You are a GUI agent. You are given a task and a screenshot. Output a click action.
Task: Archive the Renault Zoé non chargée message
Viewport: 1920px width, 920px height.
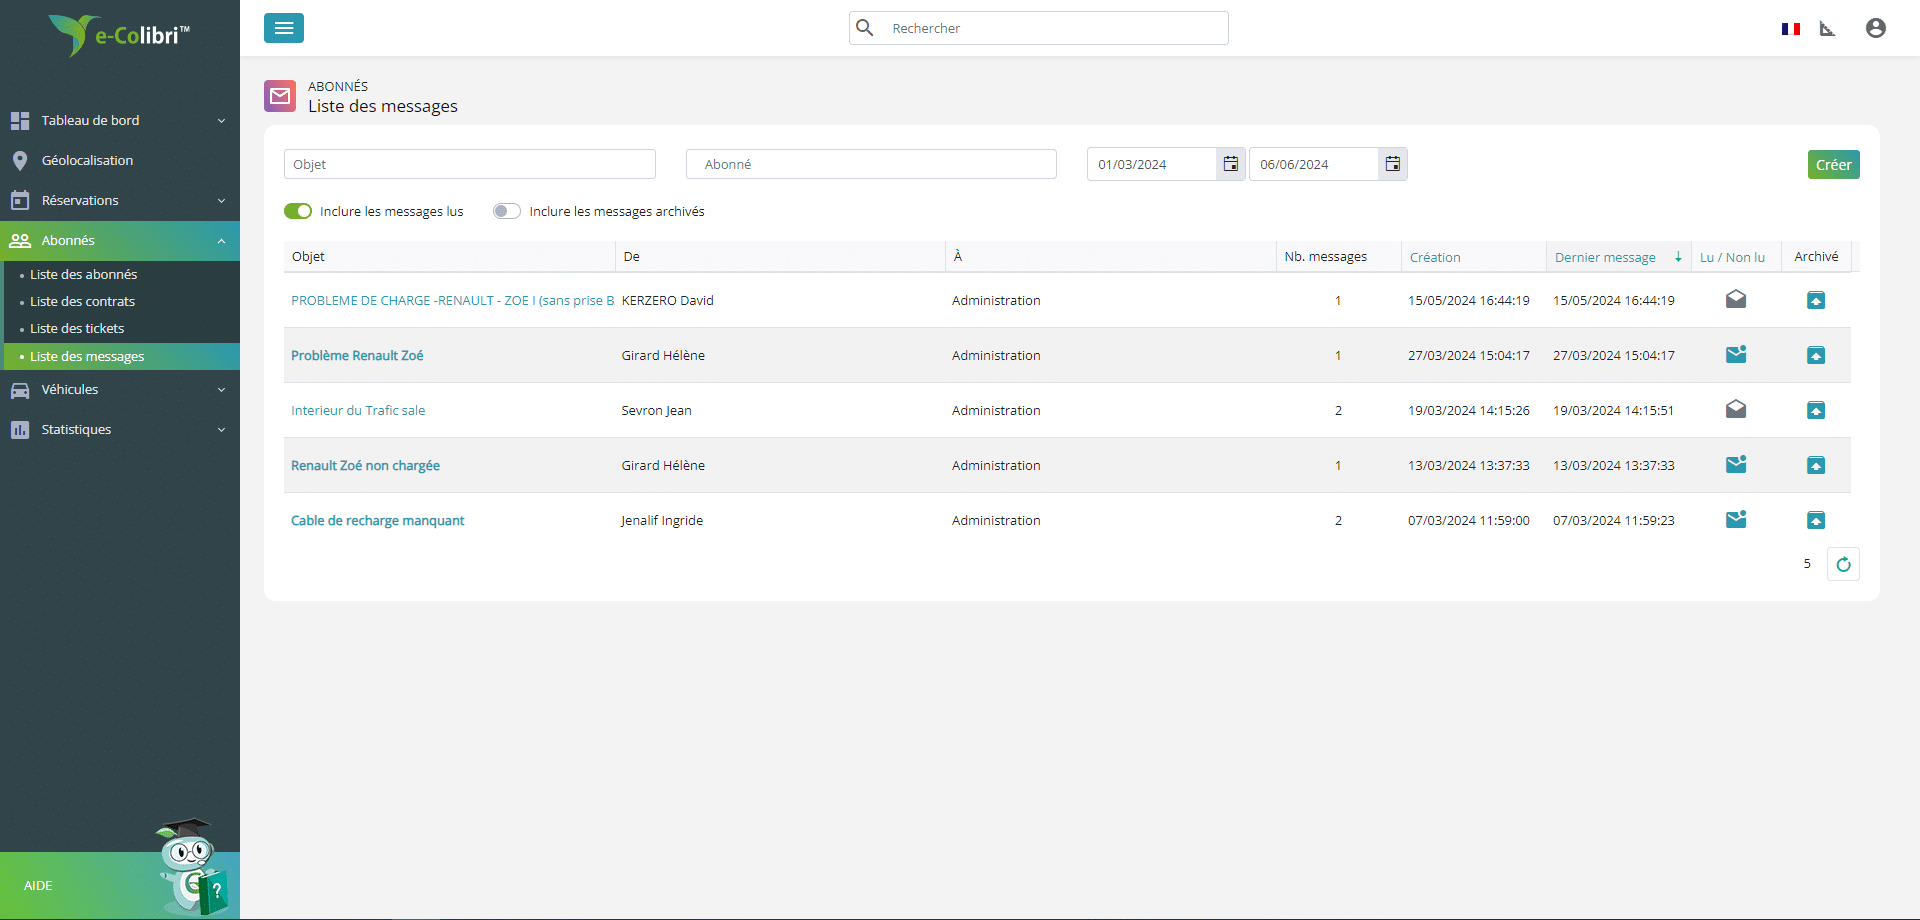click(1816, 465)
